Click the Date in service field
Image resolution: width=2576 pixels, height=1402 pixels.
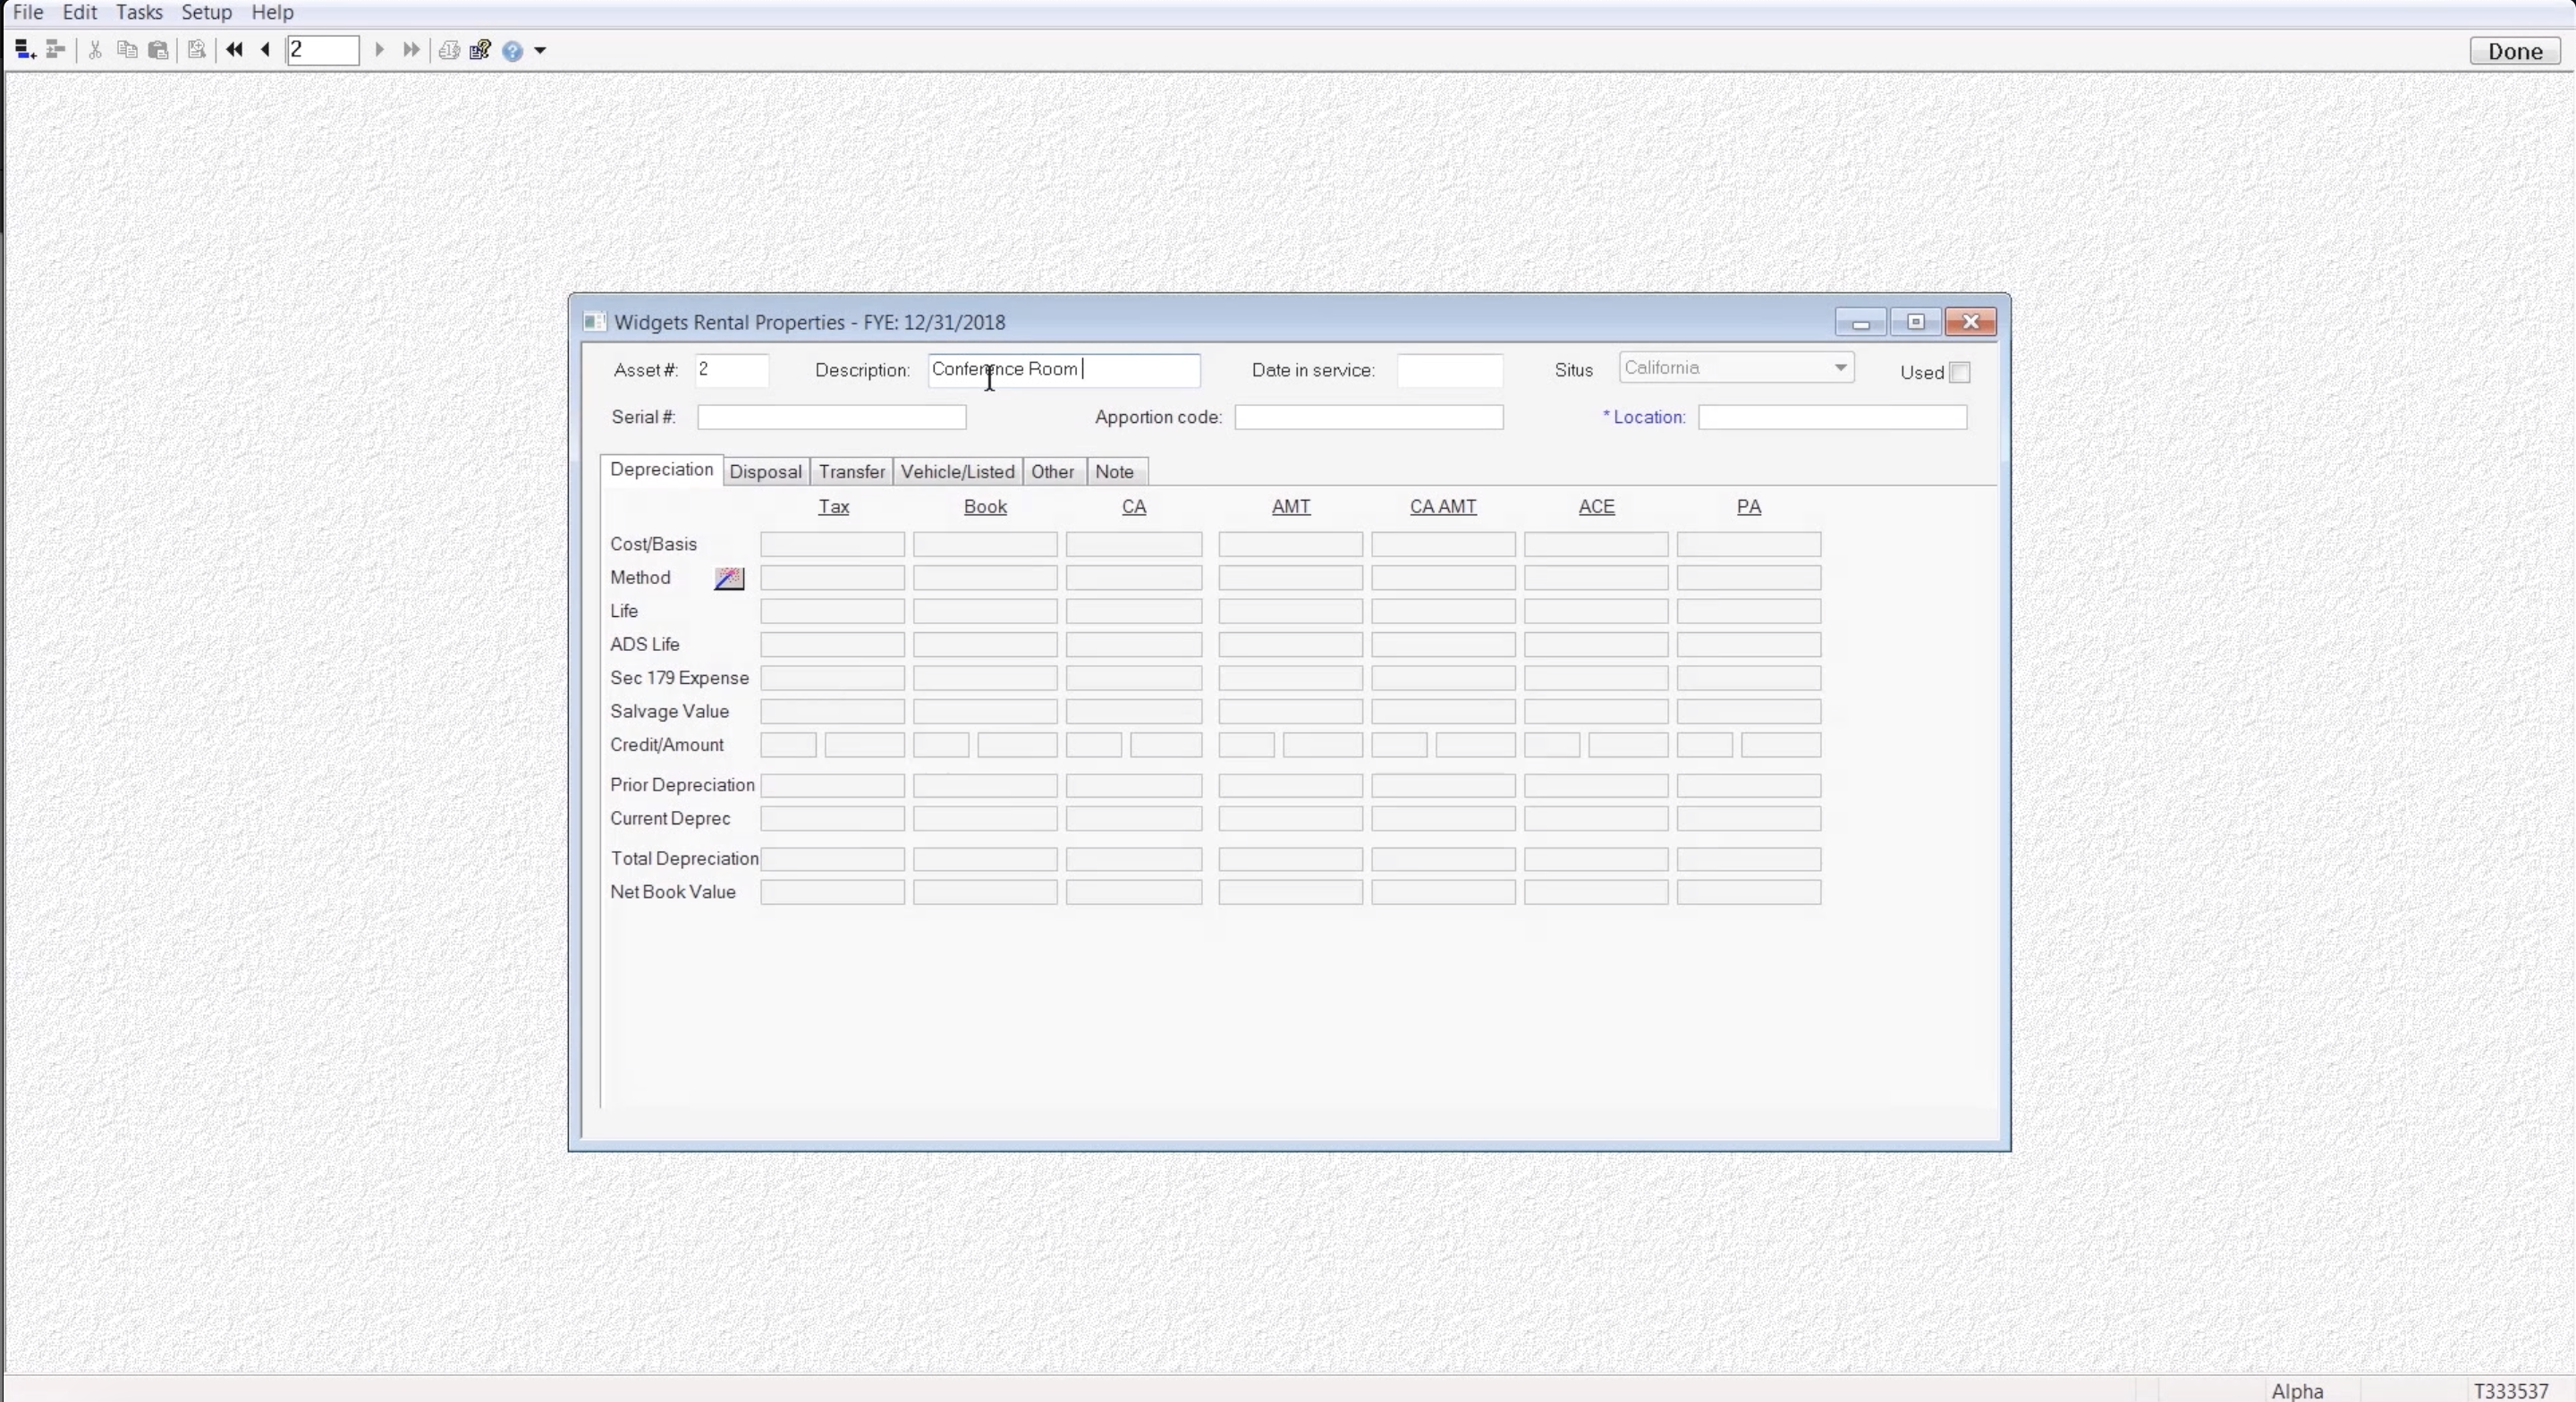[1449, 370]
